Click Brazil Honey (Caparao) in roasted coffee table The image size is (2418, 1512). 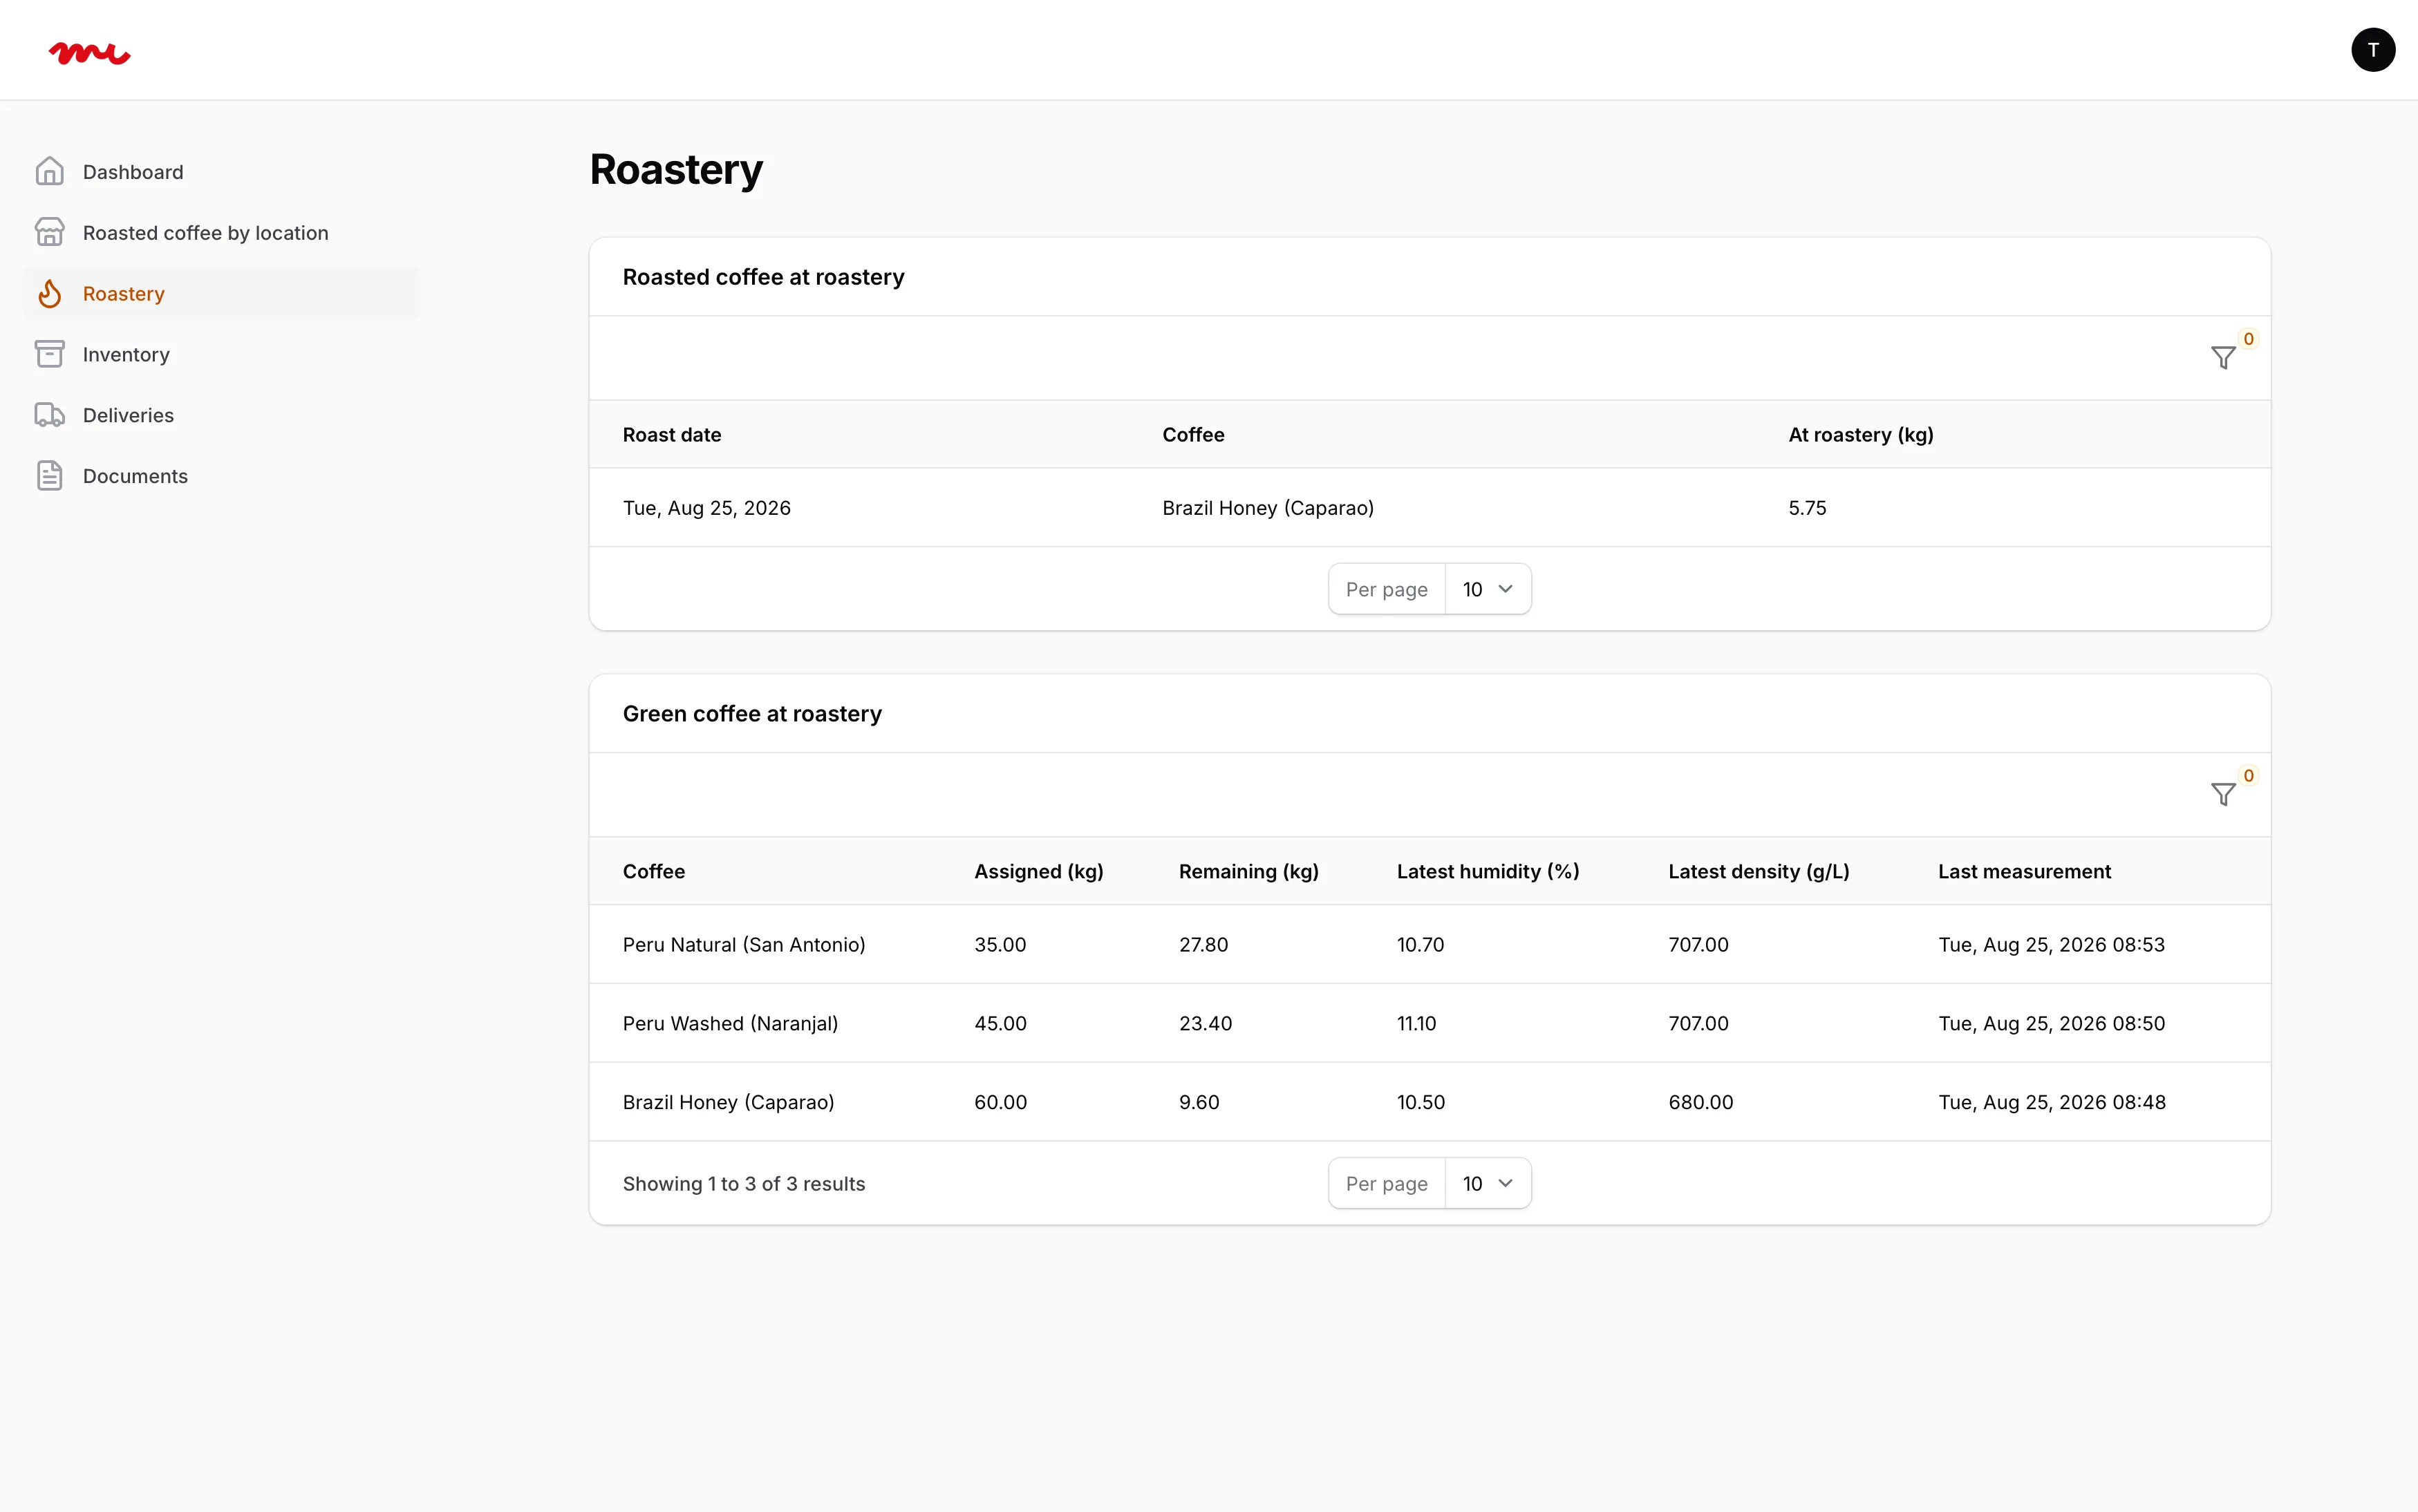click(1267, 508)
